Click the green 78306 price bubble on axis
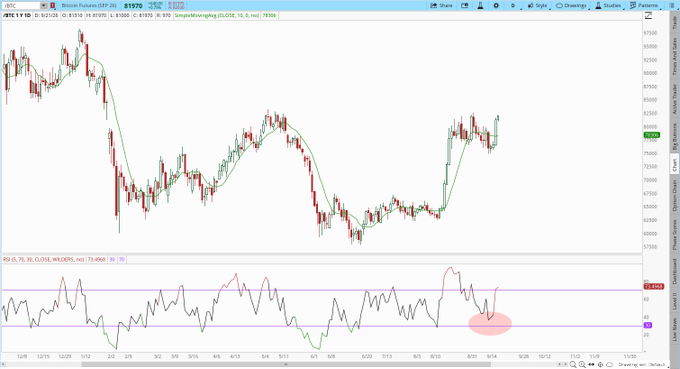The width and height of the screenshot is (680, 369). 651,135
